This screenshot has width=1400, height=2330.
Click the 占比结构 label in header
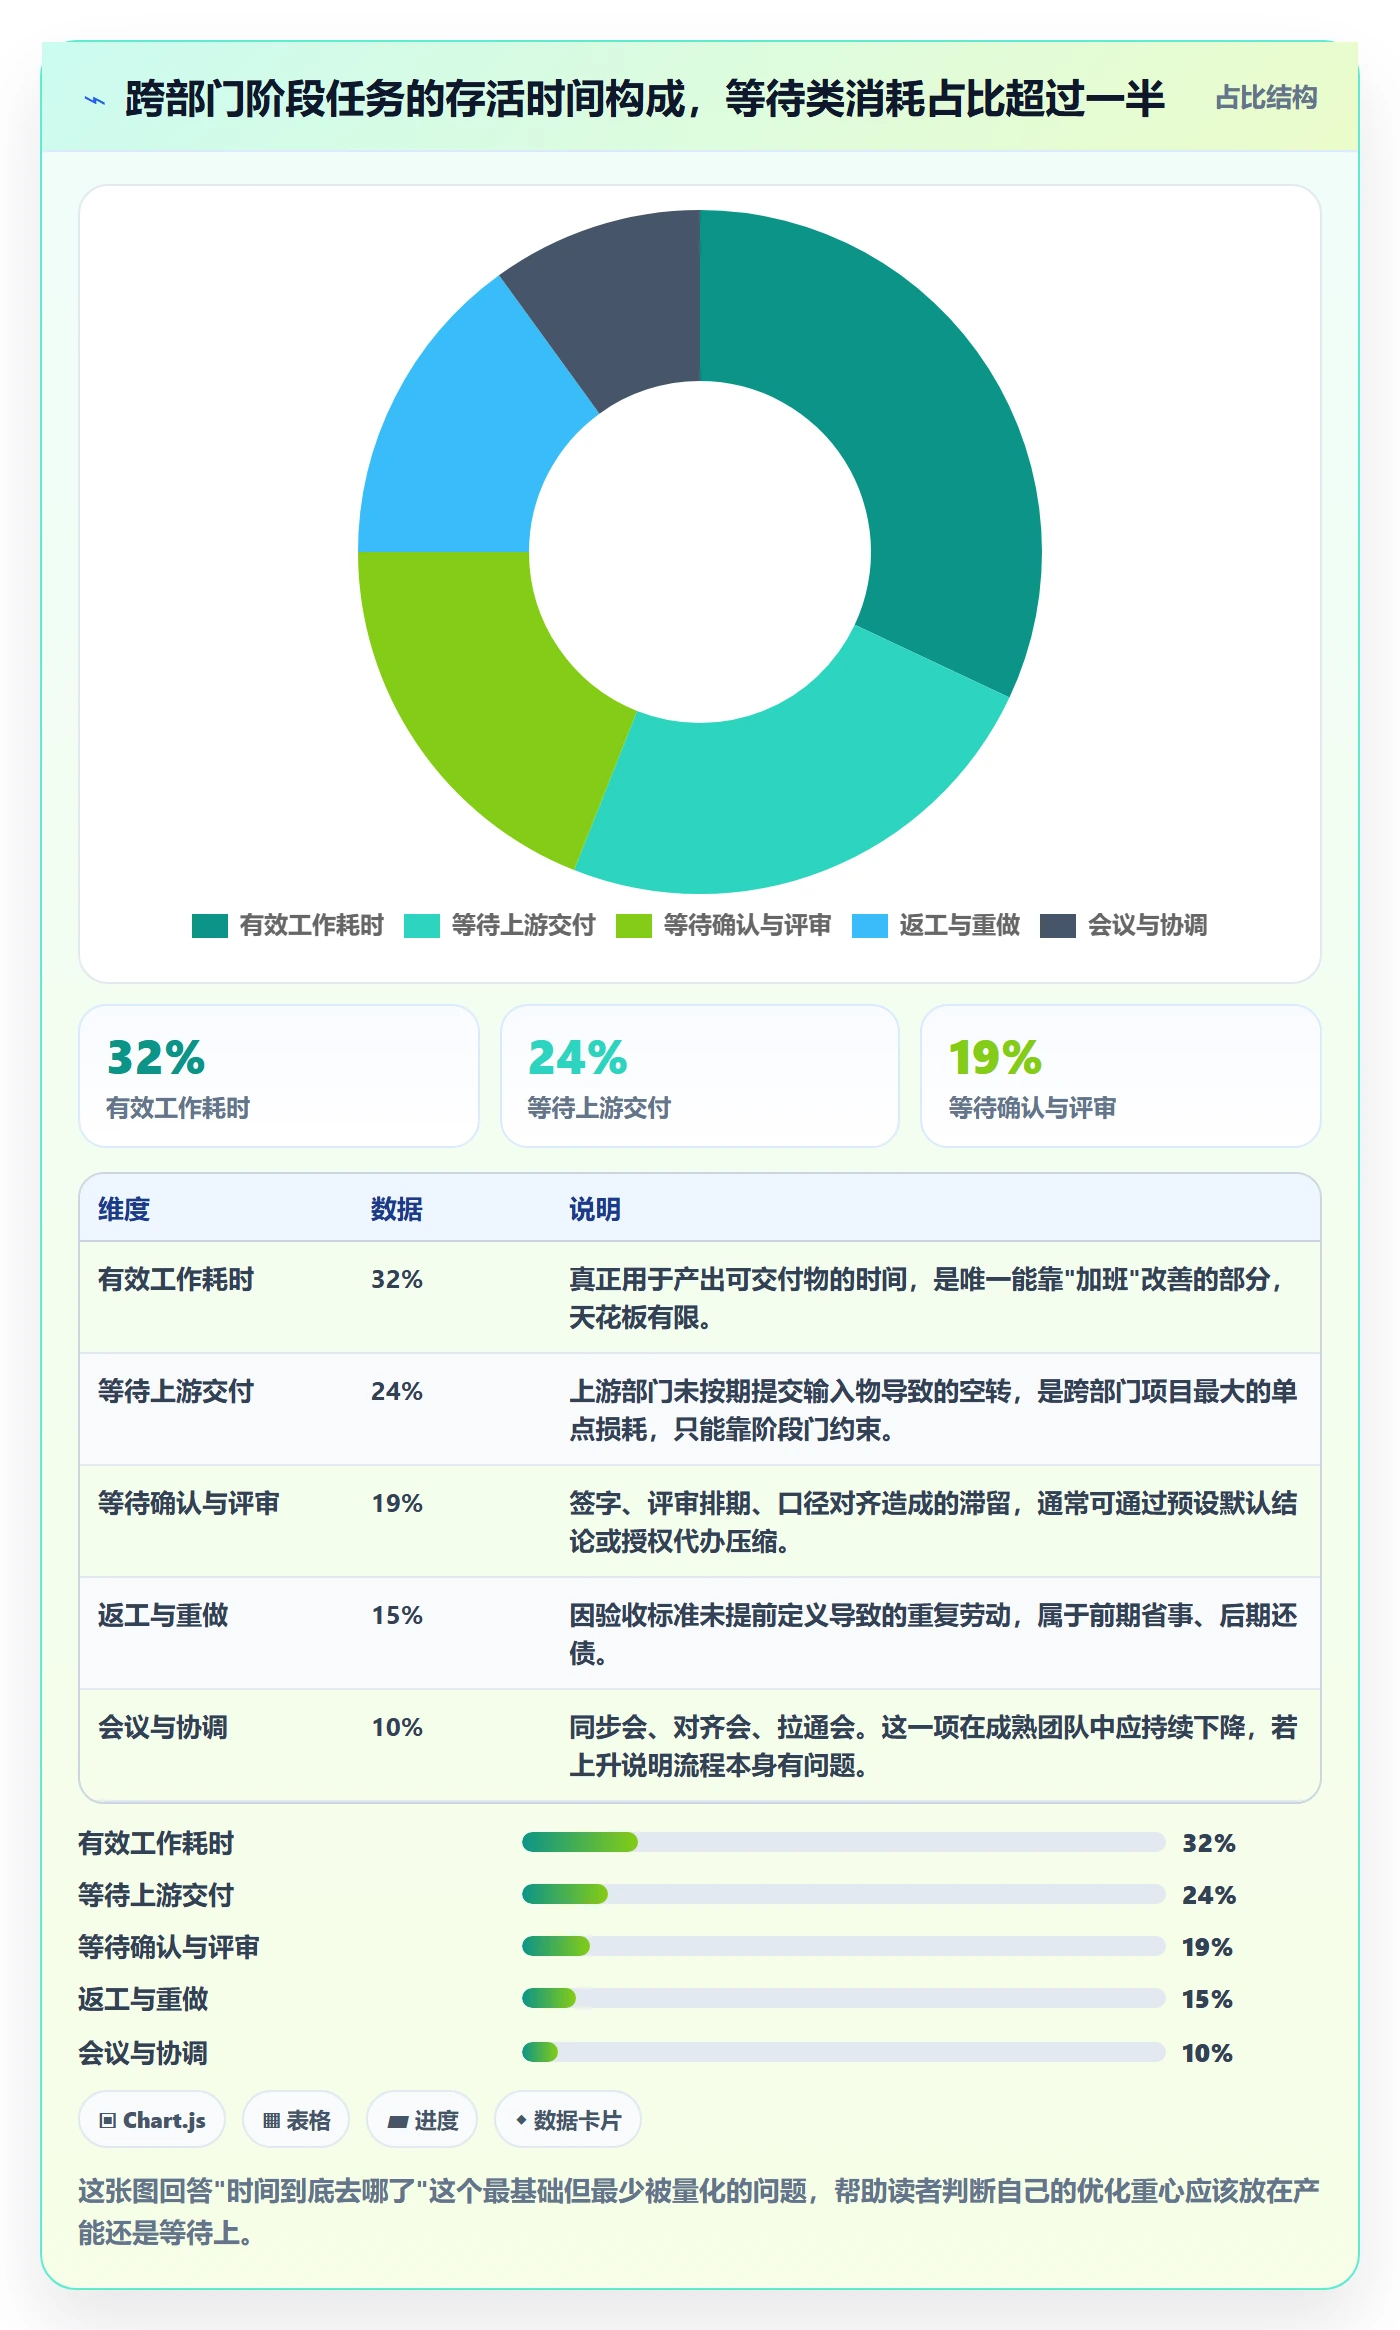pos(1266,98)
